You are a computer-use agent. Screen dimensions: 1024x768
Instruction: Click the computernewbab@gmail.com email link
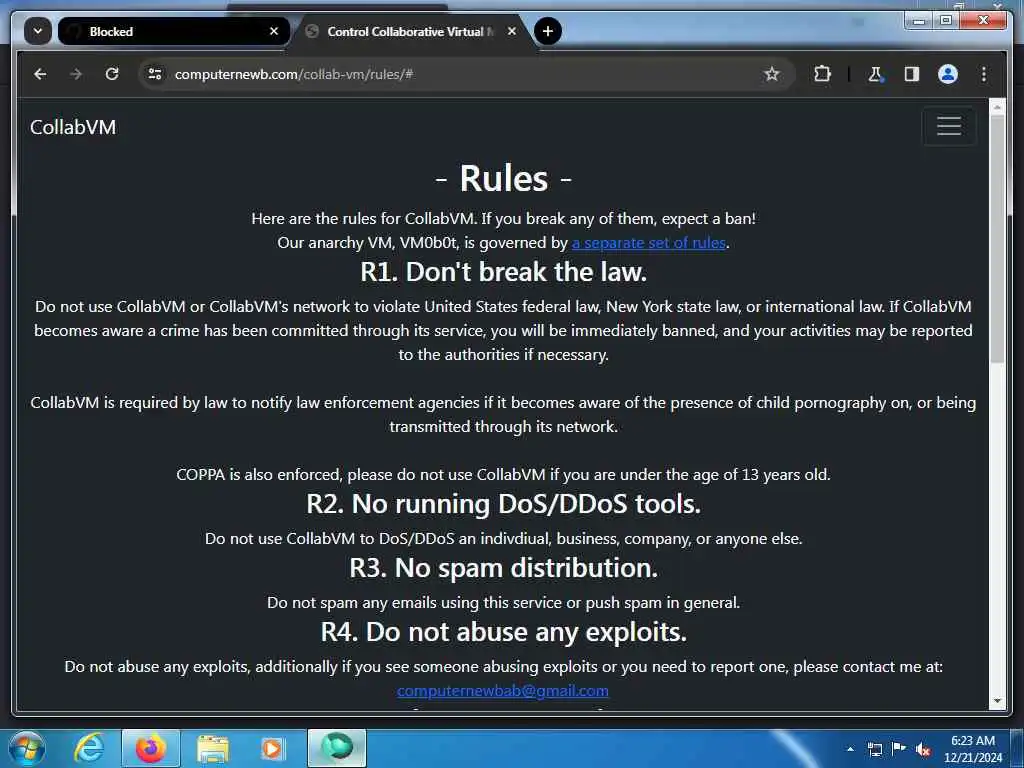pos(503,690)
